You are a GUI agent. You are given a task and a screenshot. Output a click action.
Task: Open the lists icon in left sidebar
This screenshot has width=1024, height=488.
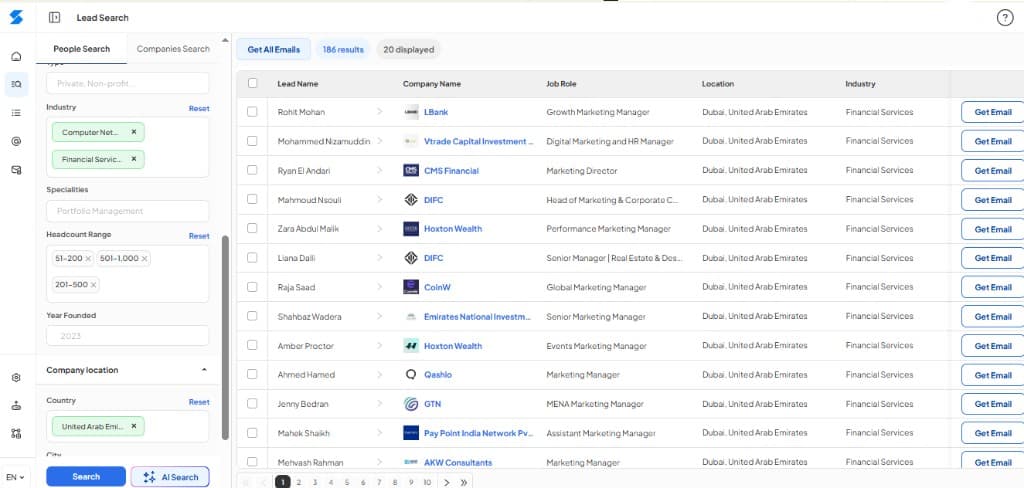click(x=17, y=113)
